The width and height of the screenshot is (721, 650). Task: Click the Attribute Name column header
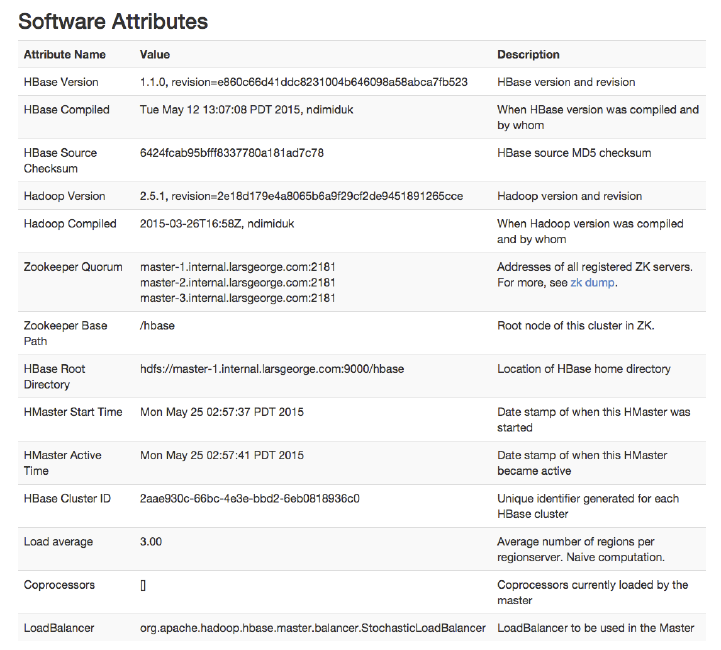click(x=65, y=55)
